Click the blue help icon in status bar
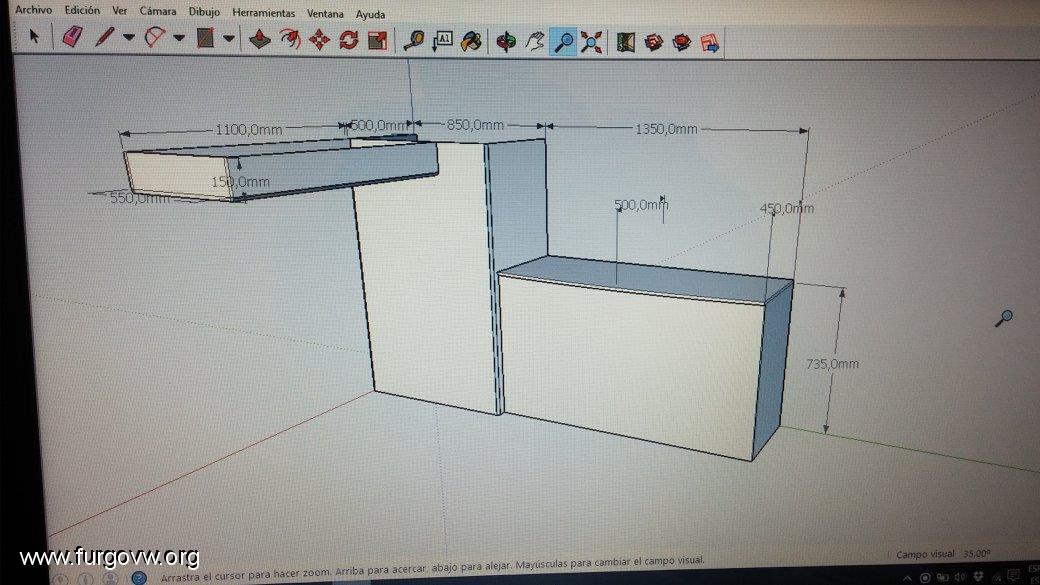This screenshot has width=1040, height=585. (139, 578)
